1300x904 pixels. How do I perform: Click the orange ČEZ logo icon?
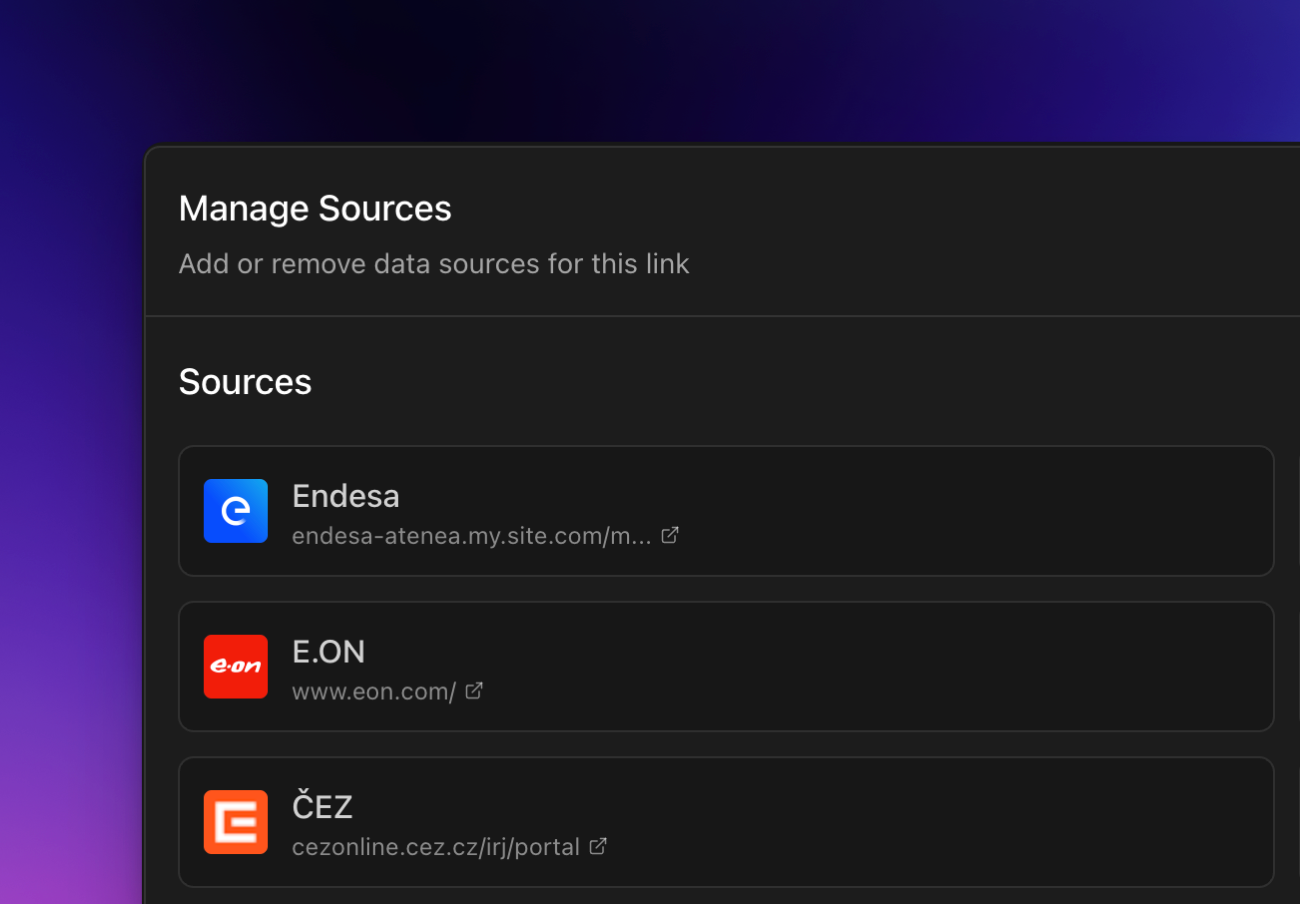[236, 822]
